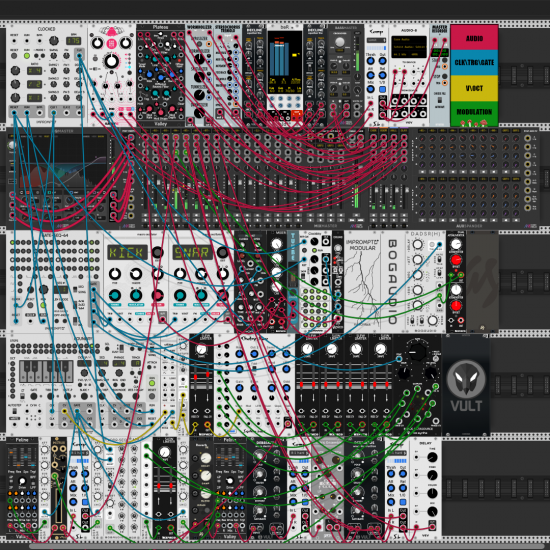This screenshot has width=550, height=550.
Task: Click input 1 jack on Audio-8
Action: click(x=395, y=72)
